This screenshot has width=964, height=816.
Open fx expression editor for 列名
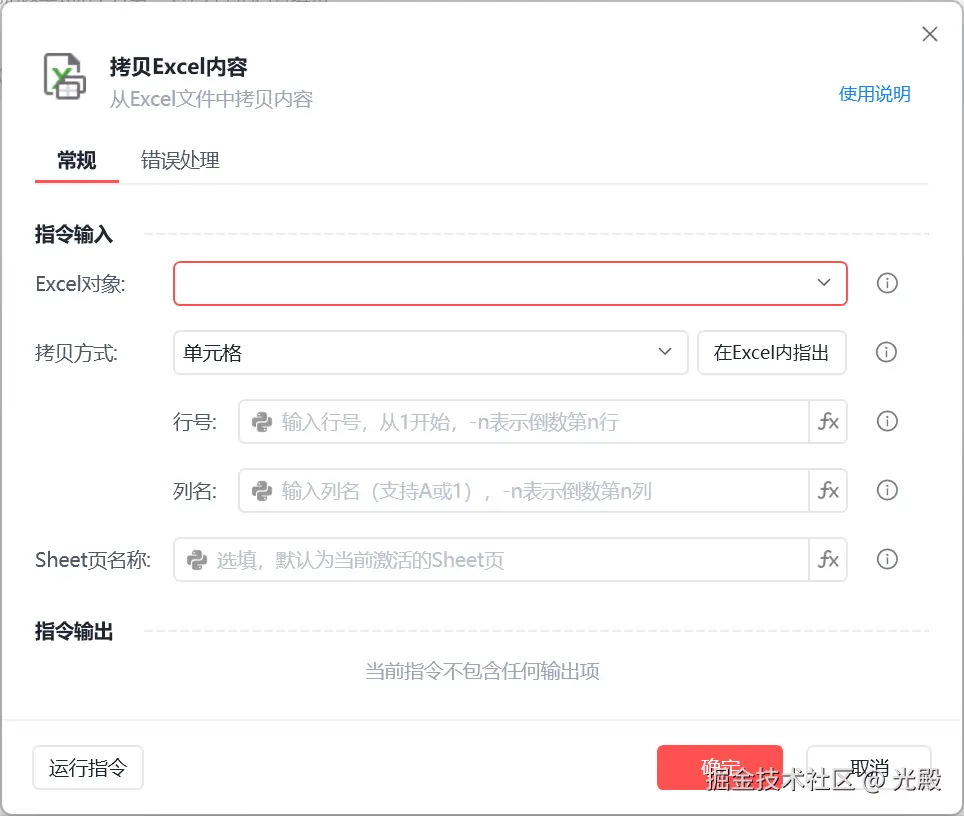pos(828,490)
